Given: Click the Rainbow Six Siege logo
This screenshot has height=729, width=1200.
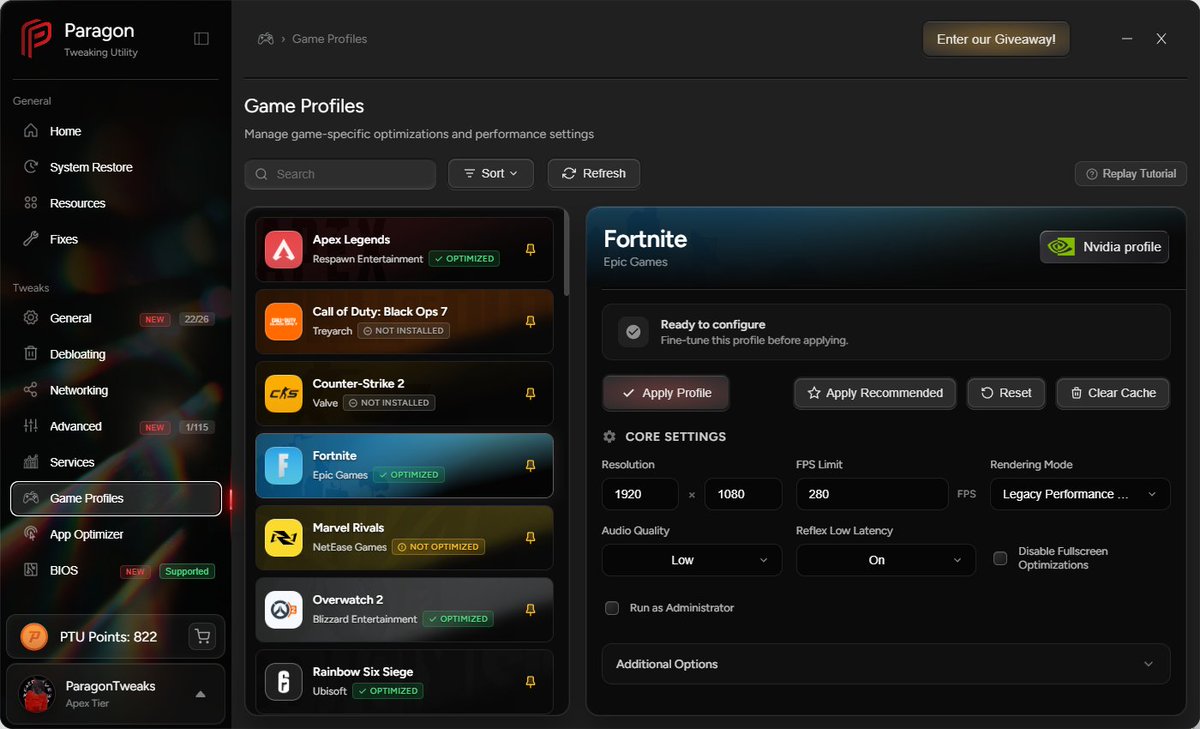Looking at the screenshot, I should point(283,681).
